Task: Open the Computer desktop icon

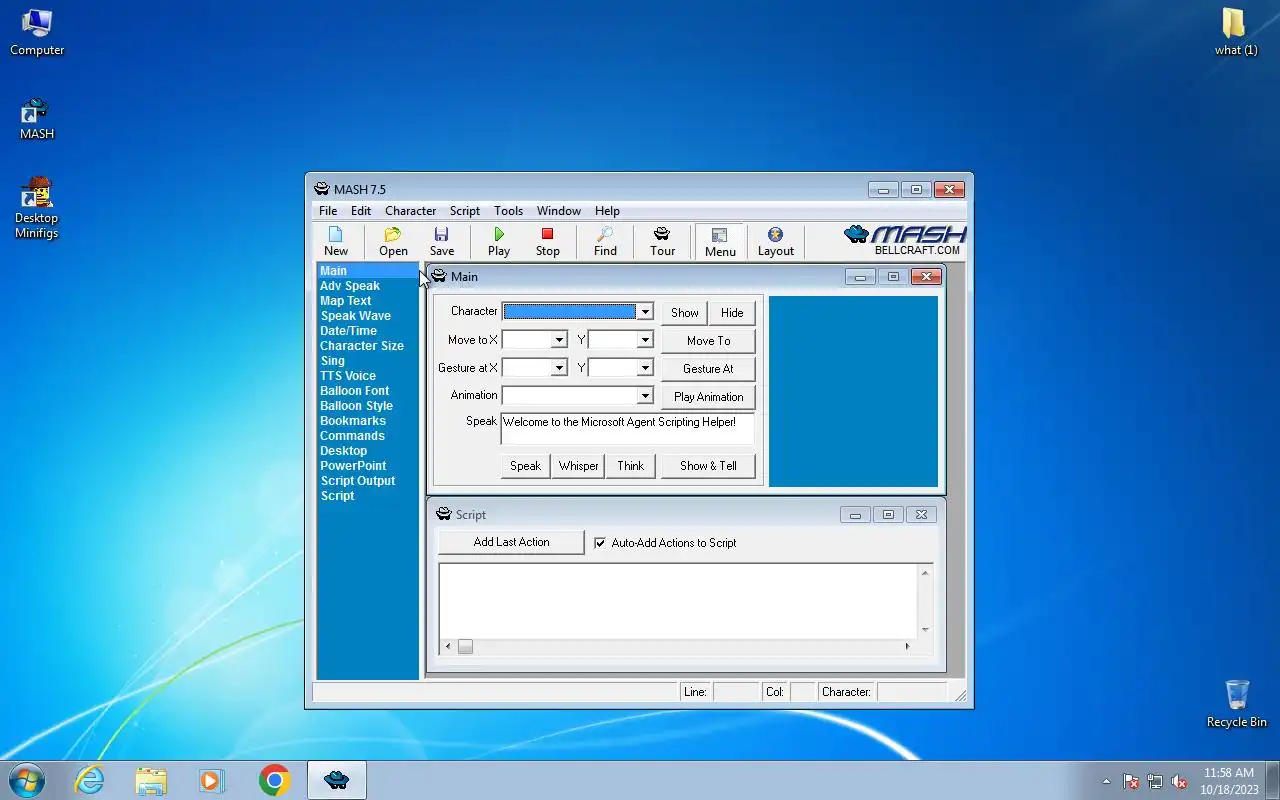Action: pyautogui.click(x=37, y=32)
